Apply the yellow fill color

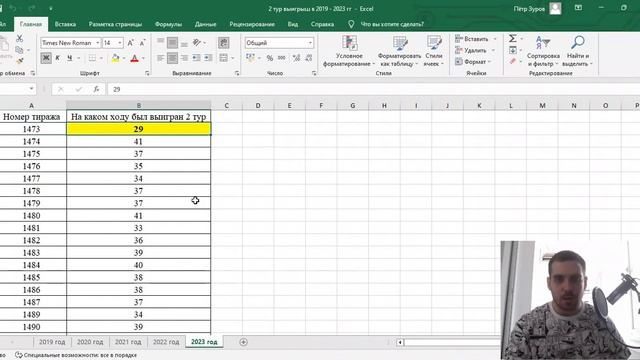pos(116,58)
